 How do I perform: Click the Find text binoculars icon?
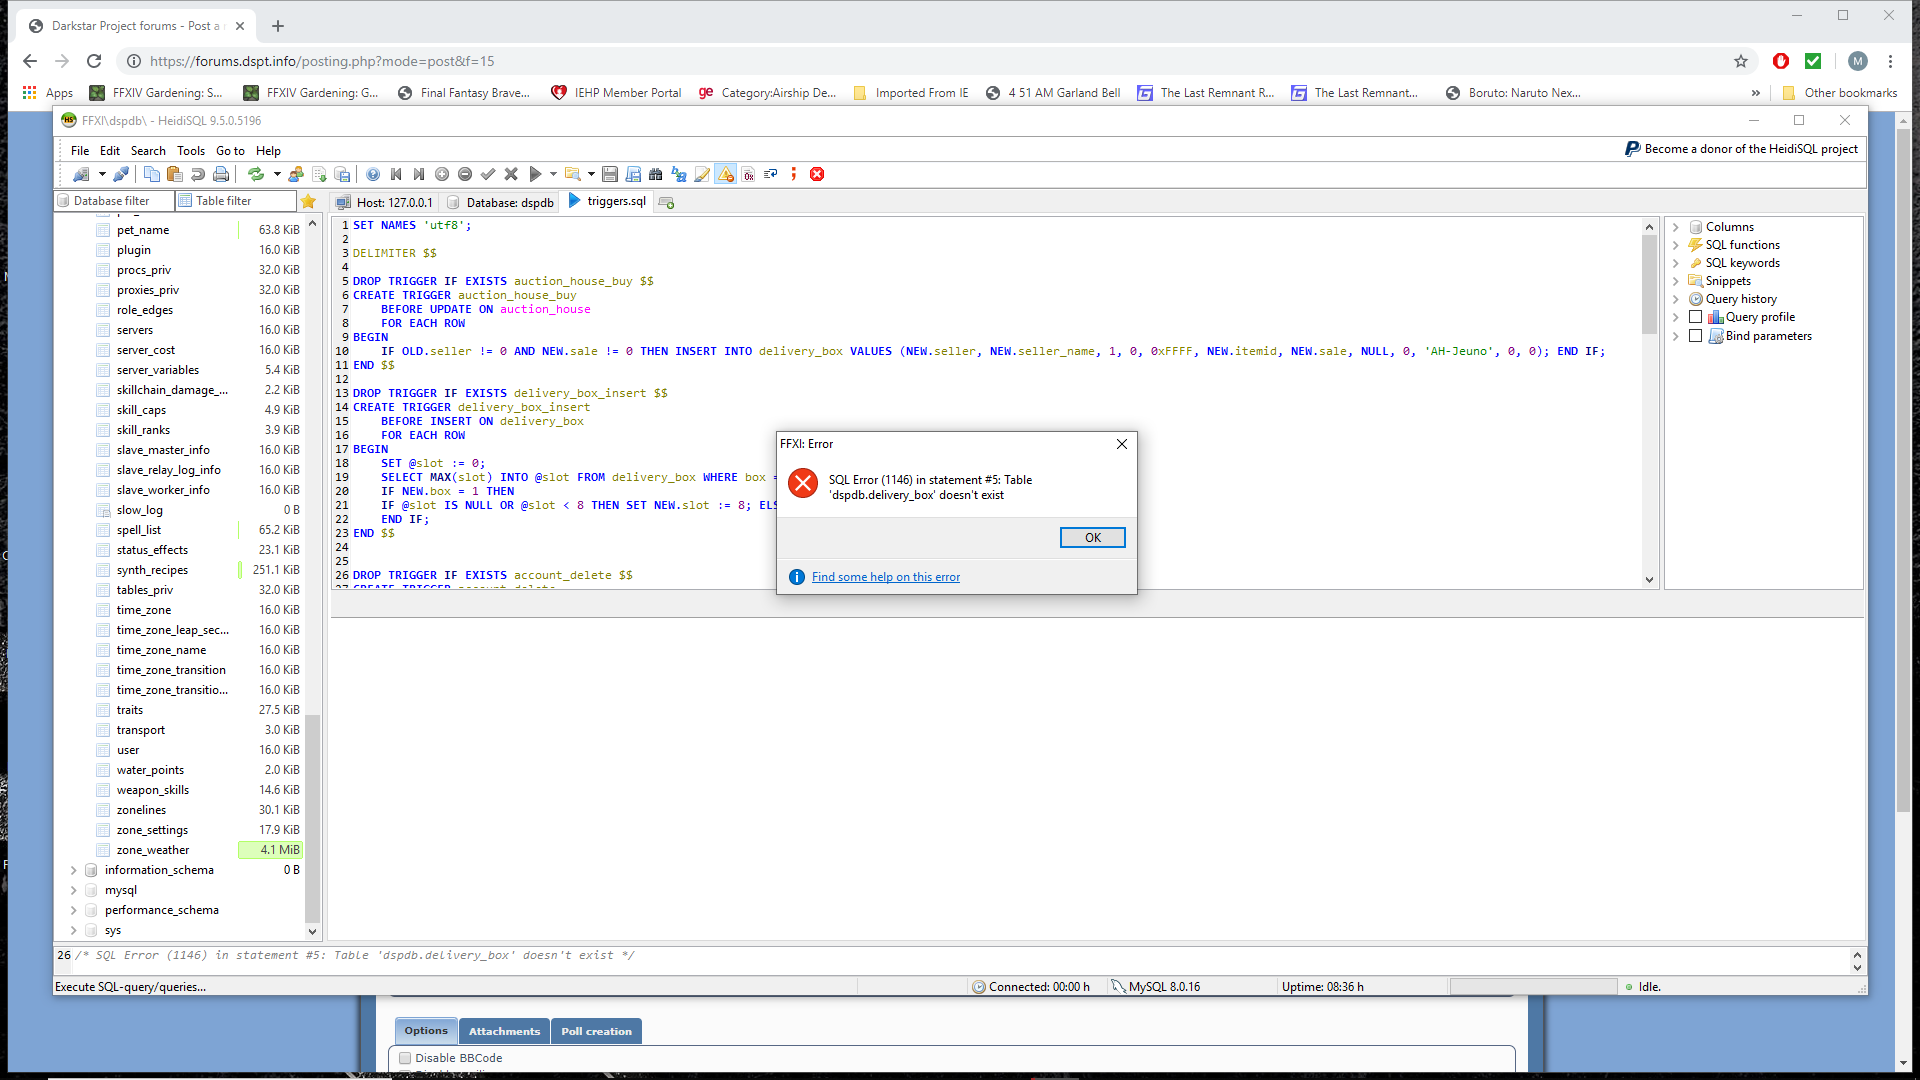tap(656, 174)
